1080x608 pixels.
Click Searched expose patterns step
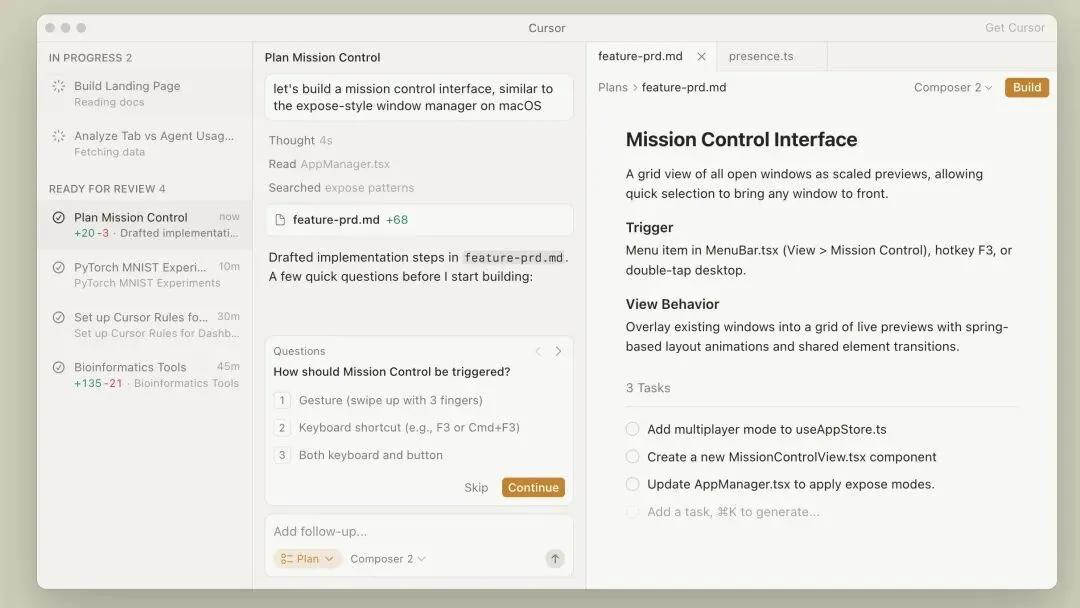click(x=341, y=187)
